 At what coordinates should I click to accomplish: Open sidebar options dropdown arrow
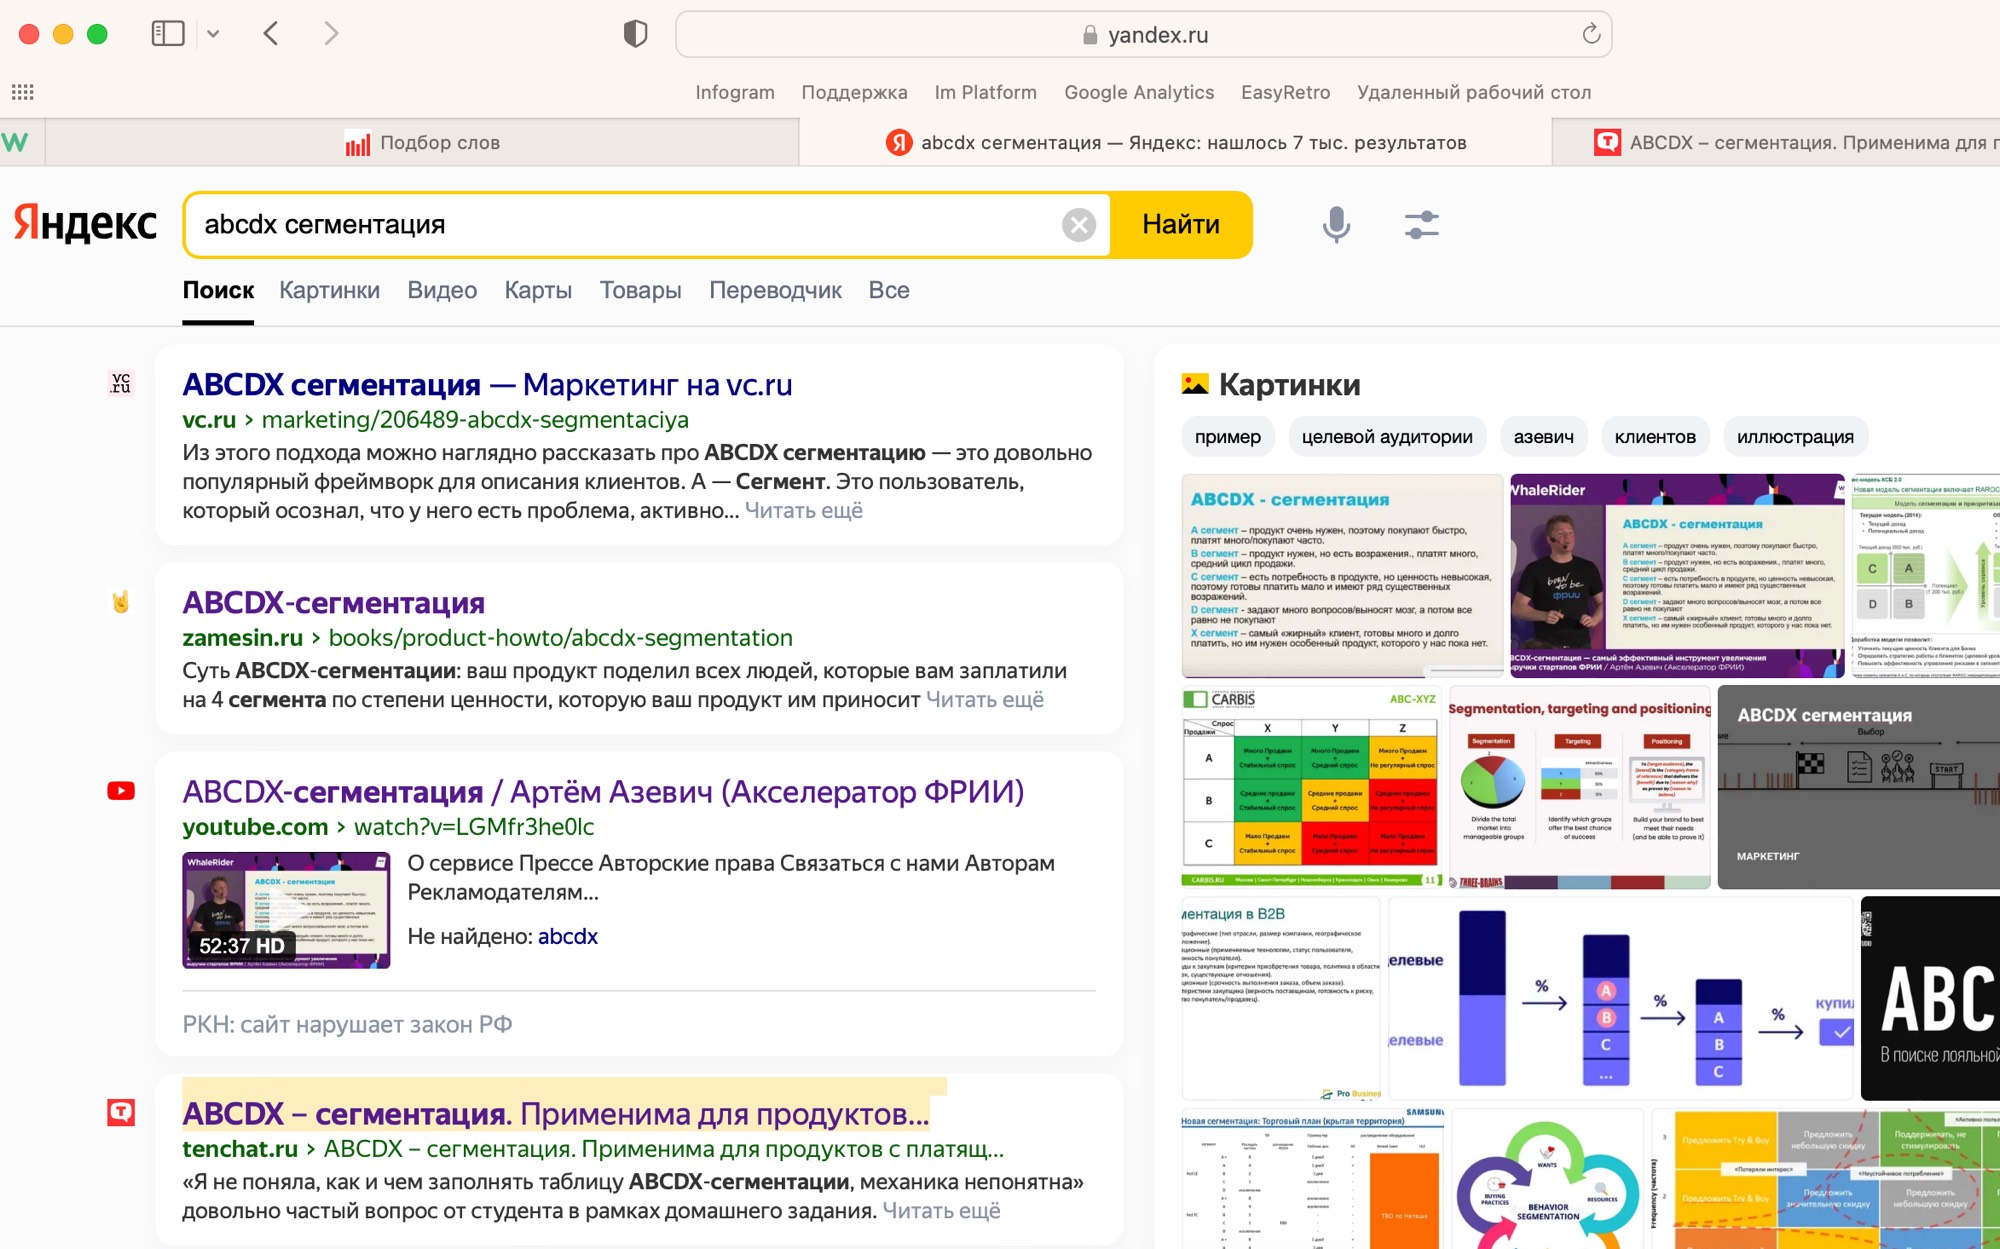click(213, 34)
